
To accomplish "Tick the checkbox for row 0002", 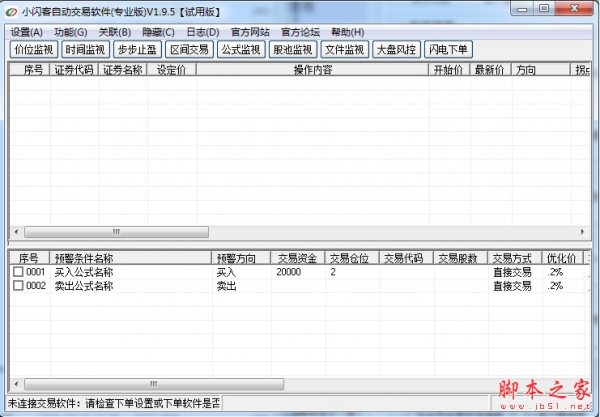I will click(18, 285).
